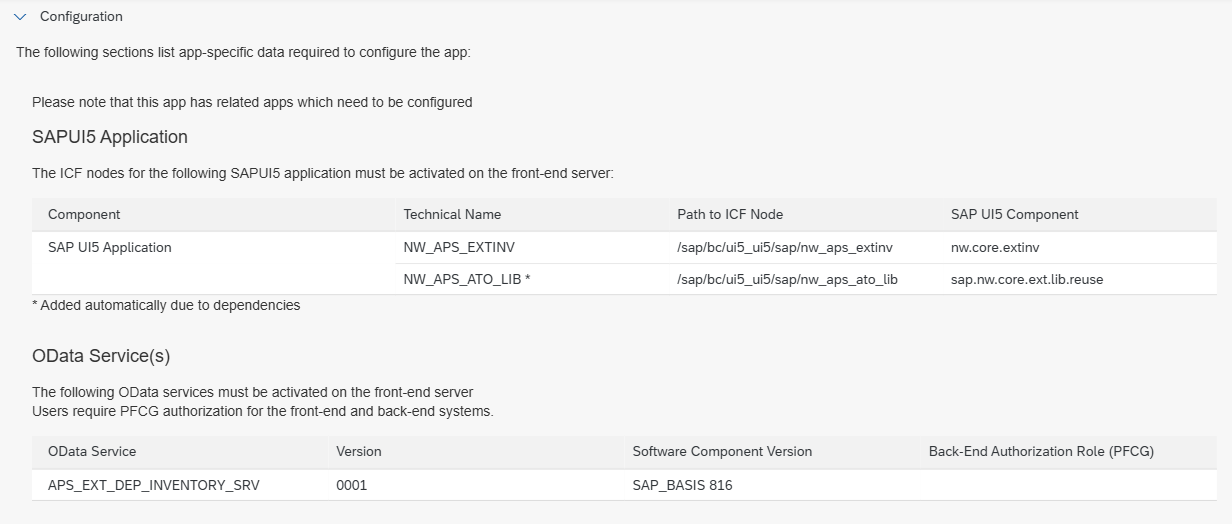This screenshot has height=524, width=1232.
Task: Select the app-specific data intro sentence
Action: click(x=243, y=53)
